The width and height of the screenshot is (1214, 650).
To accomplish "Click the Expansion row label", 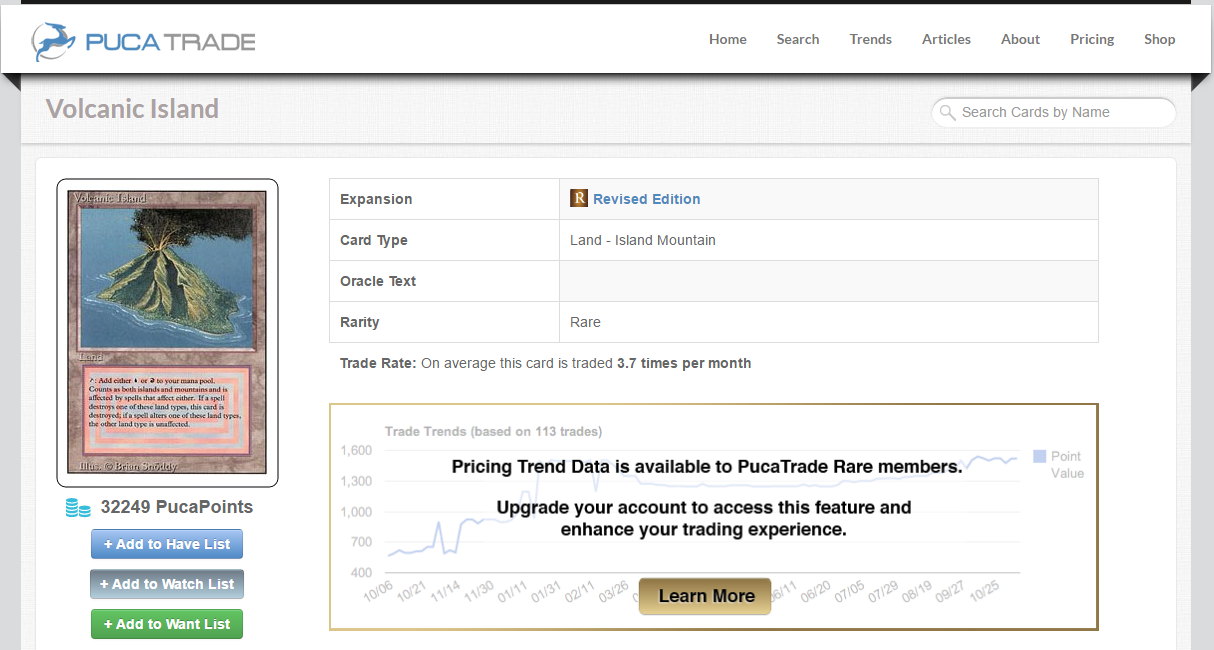I will pos(376,199).
